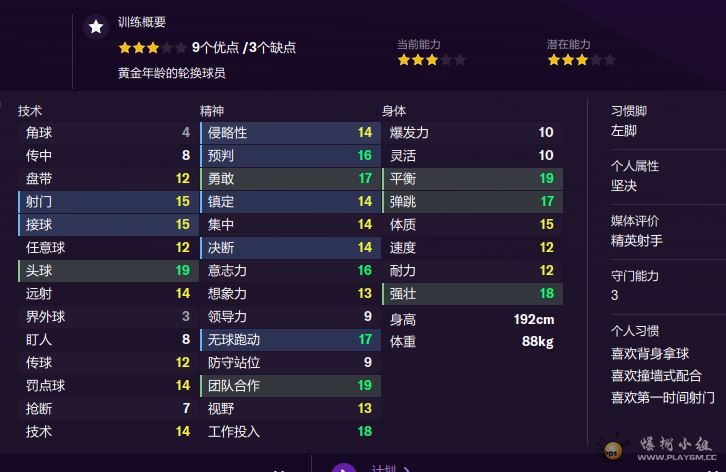Screen dimensions: 726x472
Task: Click the 9个优点 pros text
Action: coord(215,47)
